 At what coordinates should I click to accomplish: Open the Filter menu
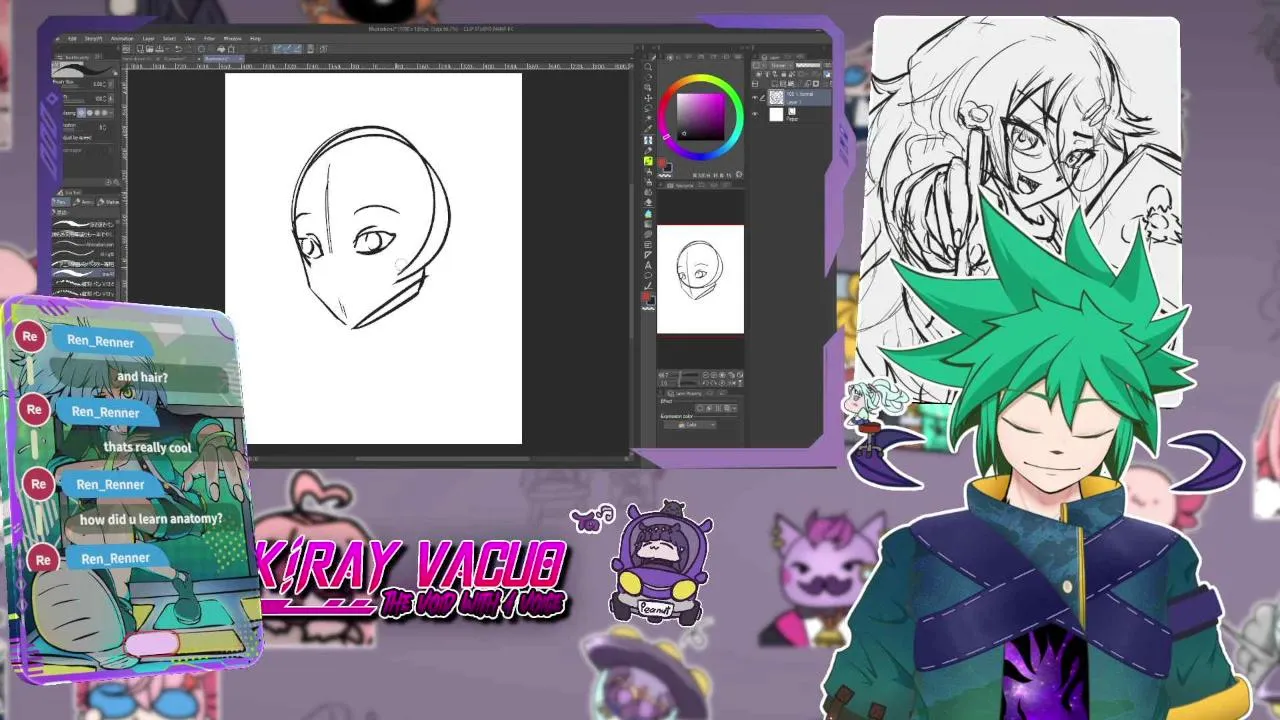tap(209, 39)
